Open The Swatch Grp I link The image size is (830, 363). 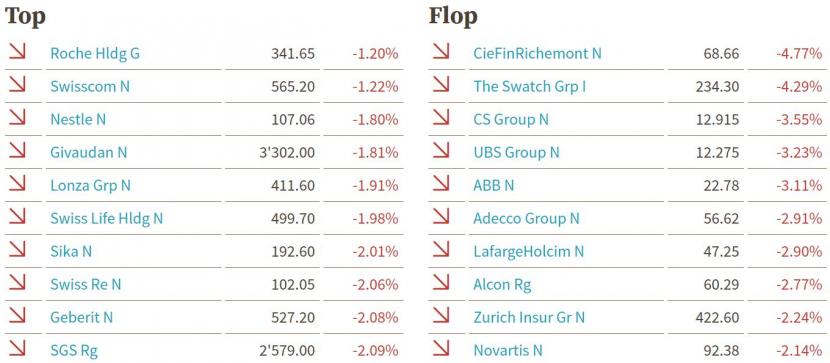tap(530, 87)
